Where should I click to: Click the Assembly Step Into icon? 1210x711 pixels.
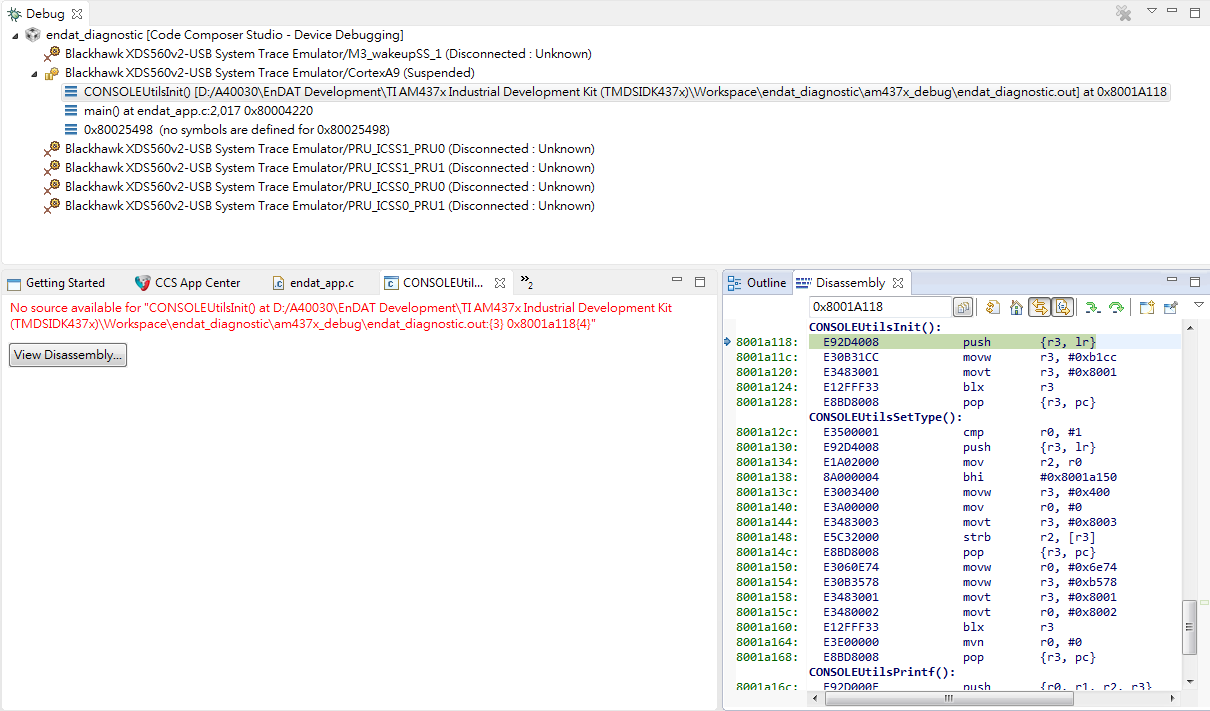[1093, 307]
